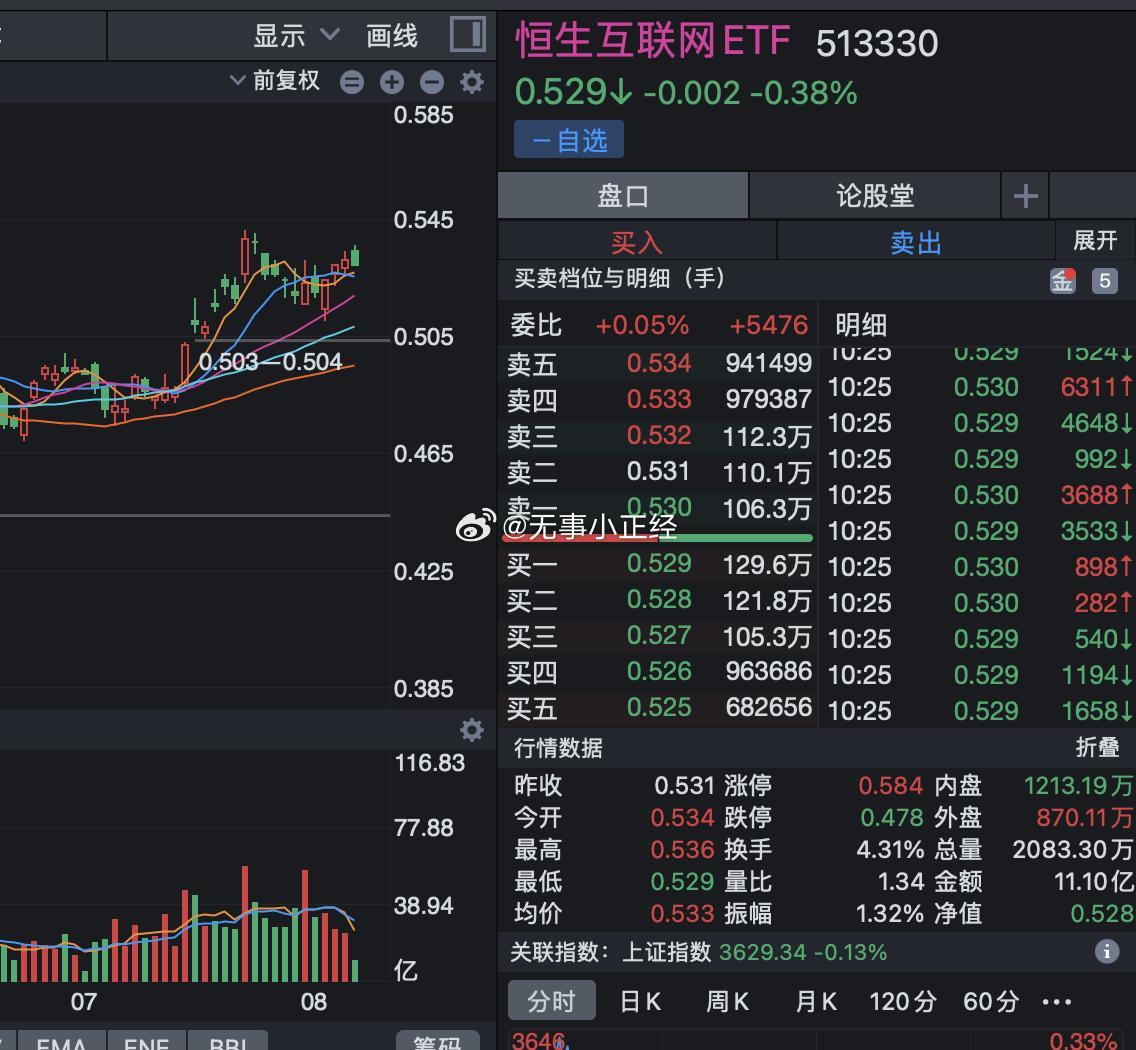Click the 买入 buy button
Image resolution: width=1136 pixels, height=1050 pixels.
click(x=637, y=241)
